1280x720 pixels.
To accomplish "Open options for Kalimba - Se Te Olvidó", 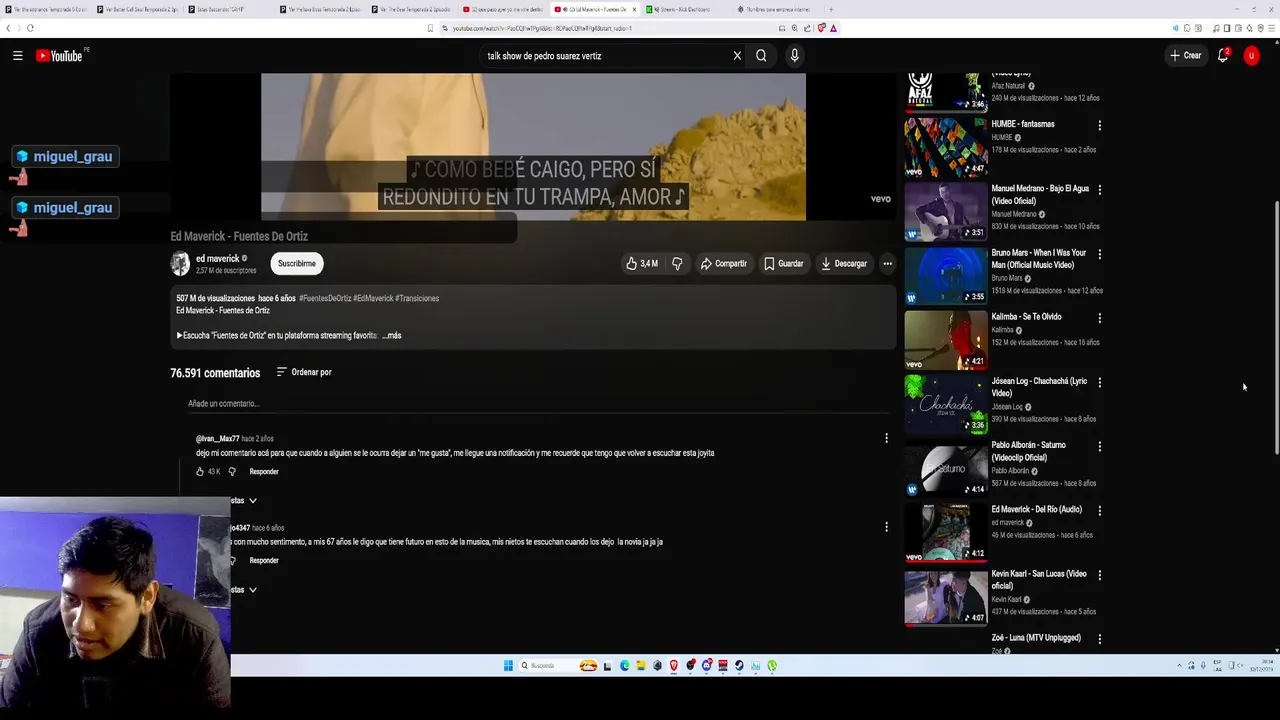I will (1099, 318).
